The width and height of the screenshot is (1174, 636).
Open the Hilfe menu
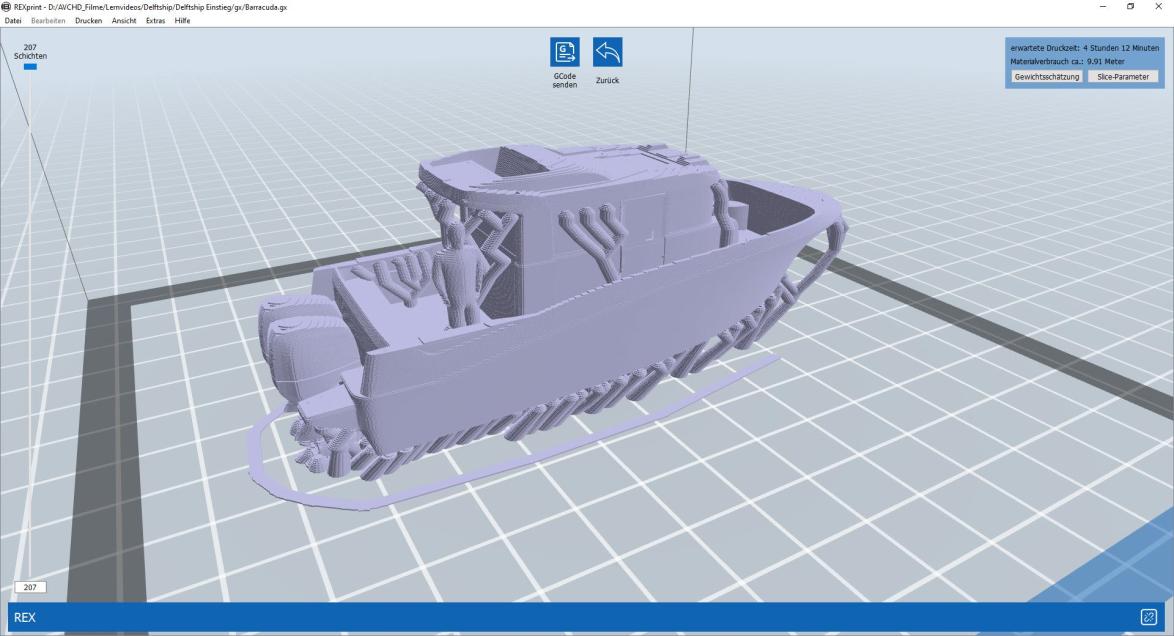[x=182, y=21]
